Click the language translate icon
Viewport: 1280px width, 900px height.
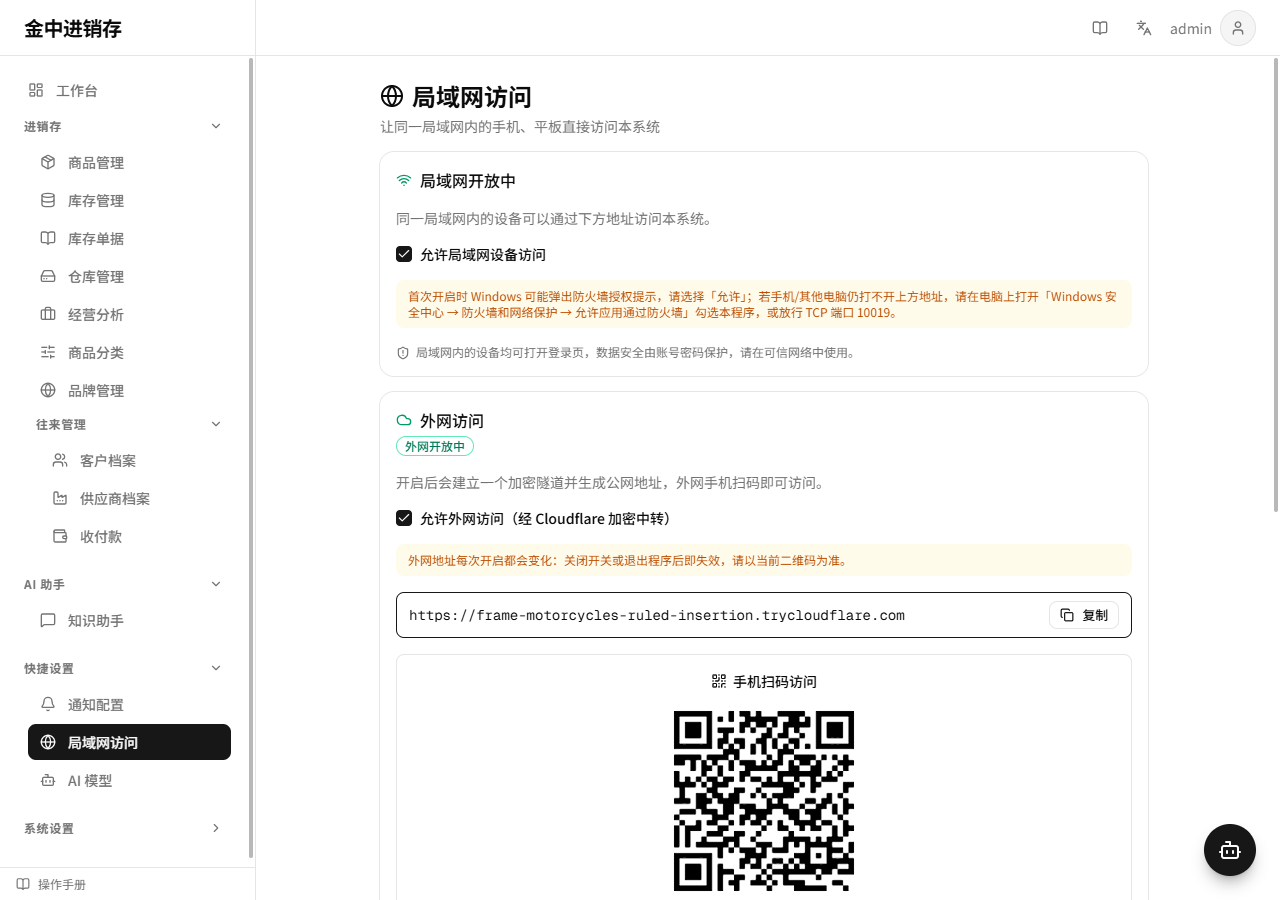click(x=1144, y=28)
